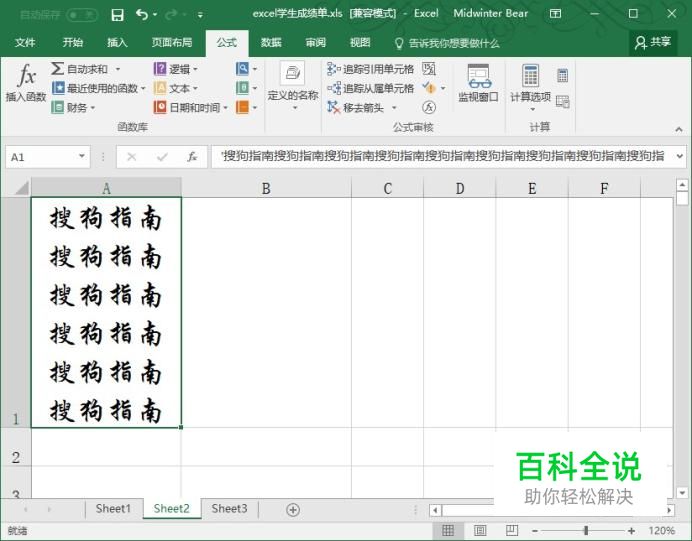Click the 120% zoom level
This screenshot has height=541, width=692.
click(x=661, y=530)
